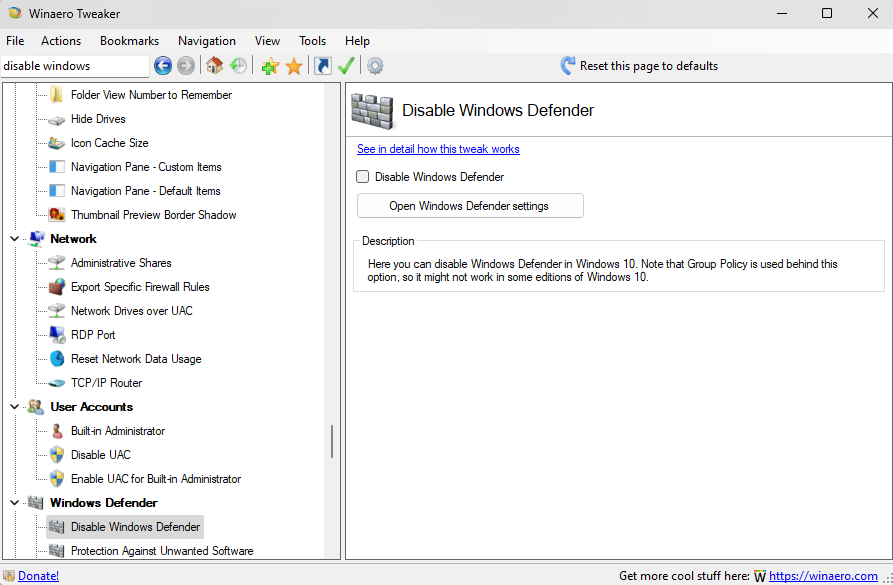Image resolution: width=893 pixels, height=585 pixels.
Task: Go to the Home page icon
Action: [215, 66]
